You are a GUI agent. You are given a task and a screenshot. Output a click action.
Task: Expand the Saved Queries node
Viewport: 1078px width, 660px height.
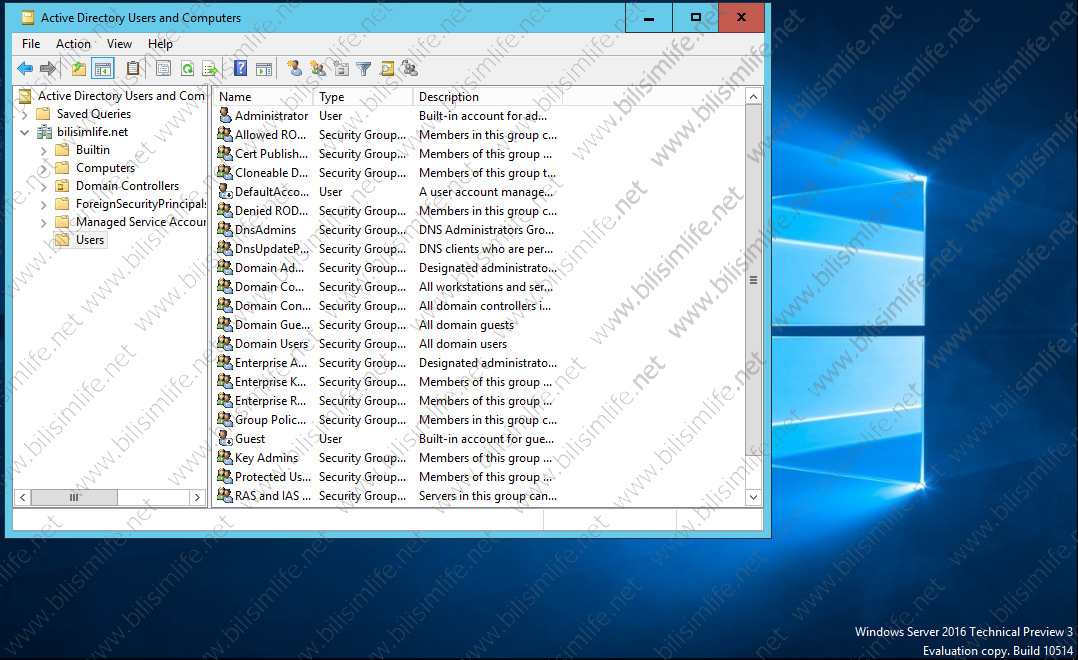coord(25,113)
